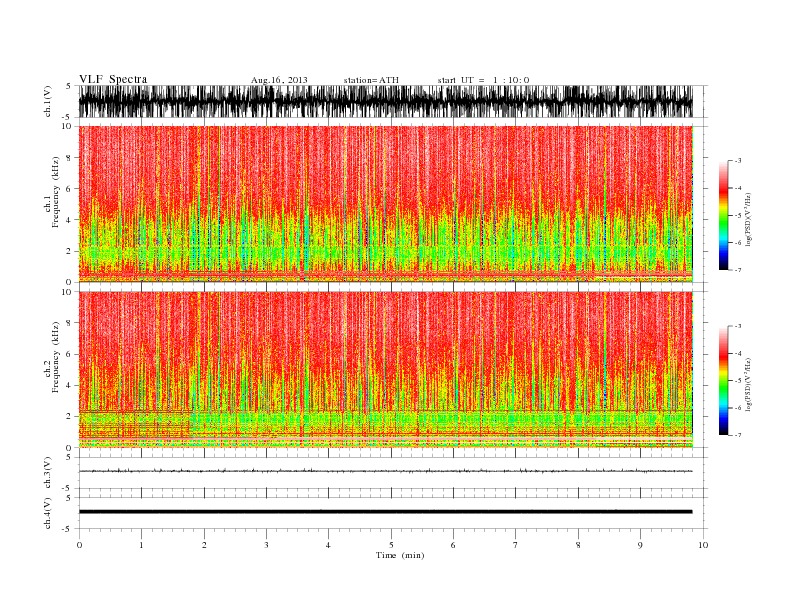Click time axis tick label '9'
This screenshot has height=612, width=792.
pyautogui.click(x=640, y=545)
